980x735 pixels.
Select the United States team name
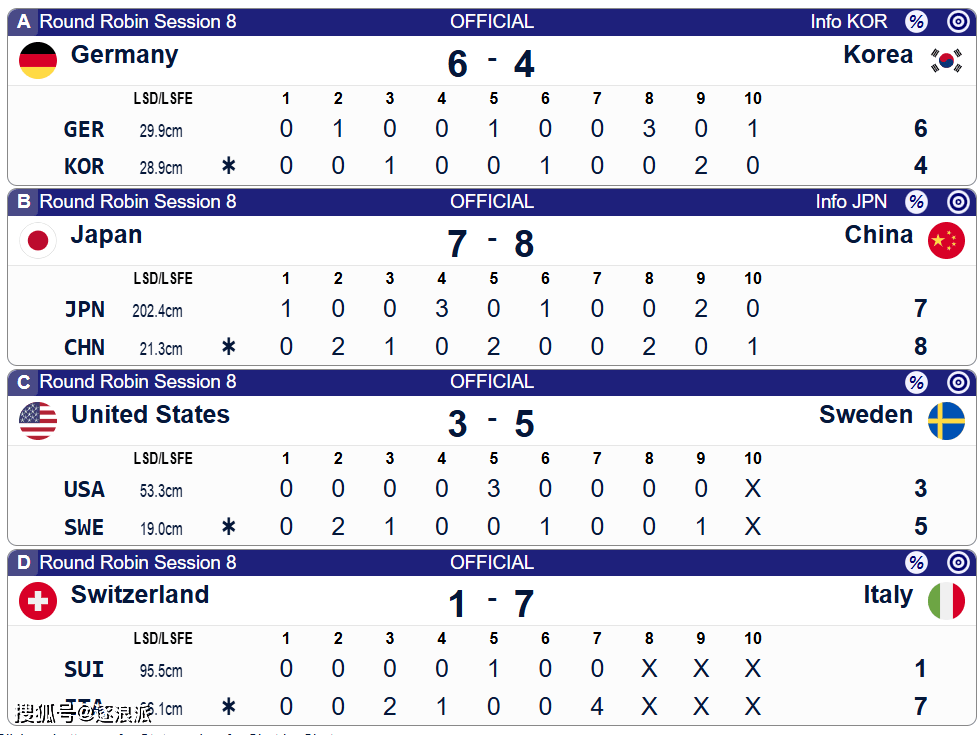150,415
